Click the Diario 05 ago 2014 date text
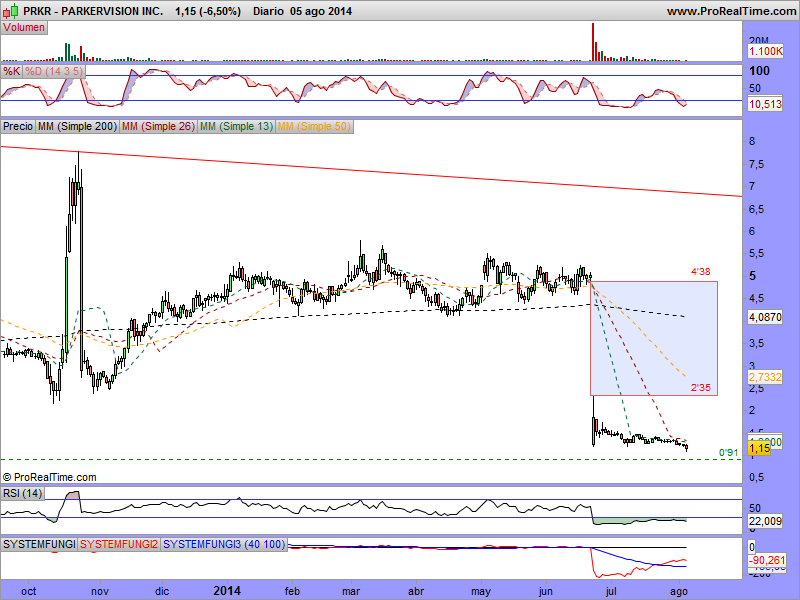Image resolution: width=800 pixels, height=600 pixels. point(303,11)
